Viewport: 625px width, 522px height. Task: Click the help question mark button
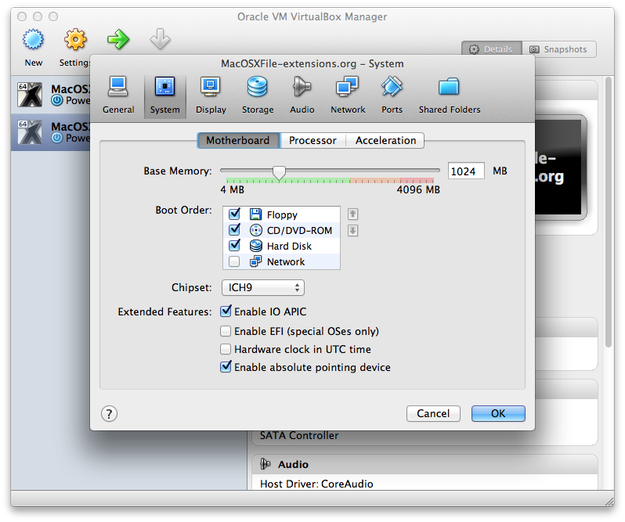[x=109, y=414]
